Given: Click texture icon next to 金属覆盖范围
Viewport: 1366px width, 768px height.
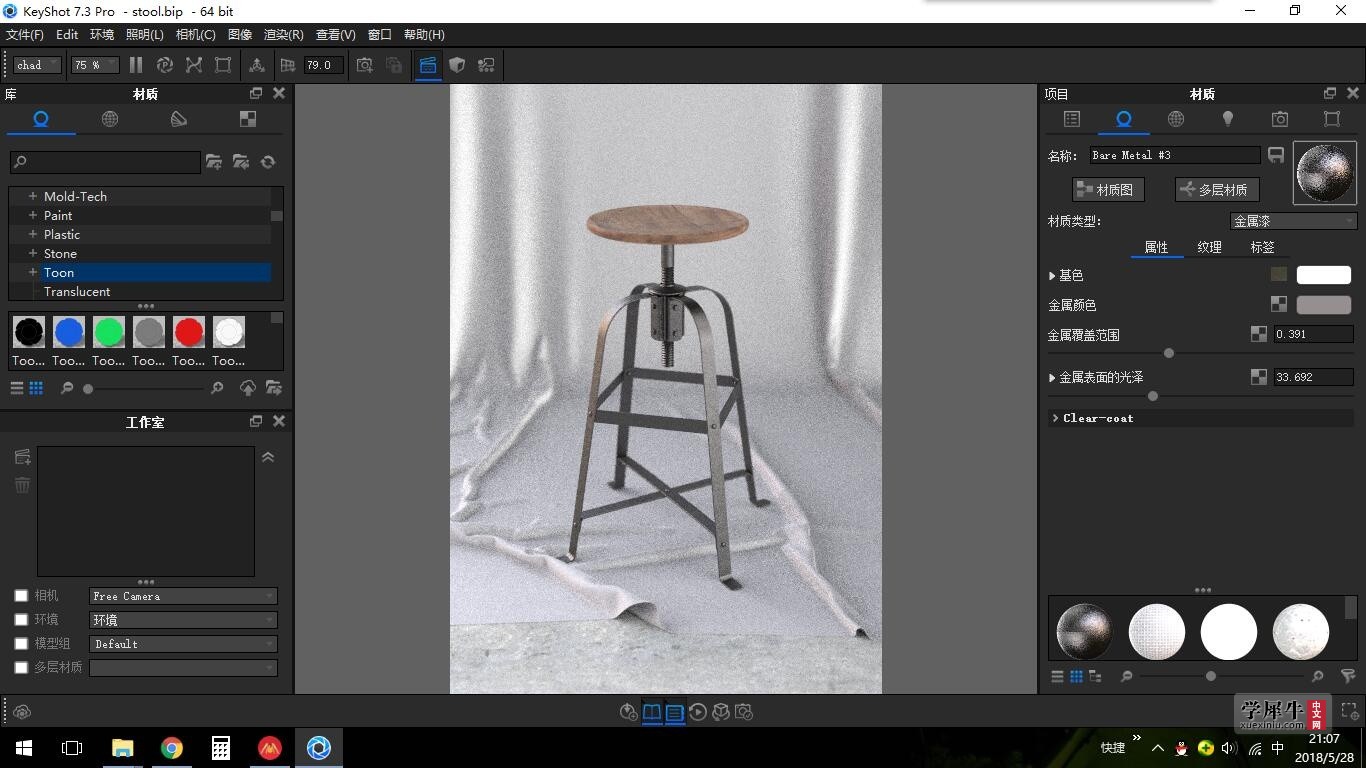Looking at the screenshot, I should tap(1259, 334).
